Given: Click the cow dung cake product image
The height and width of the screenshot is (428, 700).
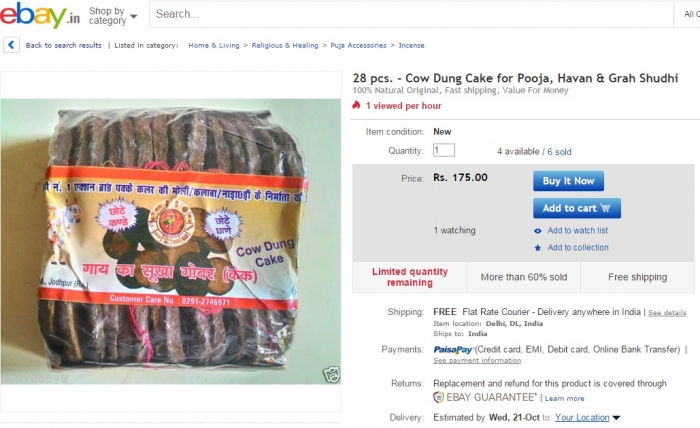Looking at the screenshot, I should [172, 240].
